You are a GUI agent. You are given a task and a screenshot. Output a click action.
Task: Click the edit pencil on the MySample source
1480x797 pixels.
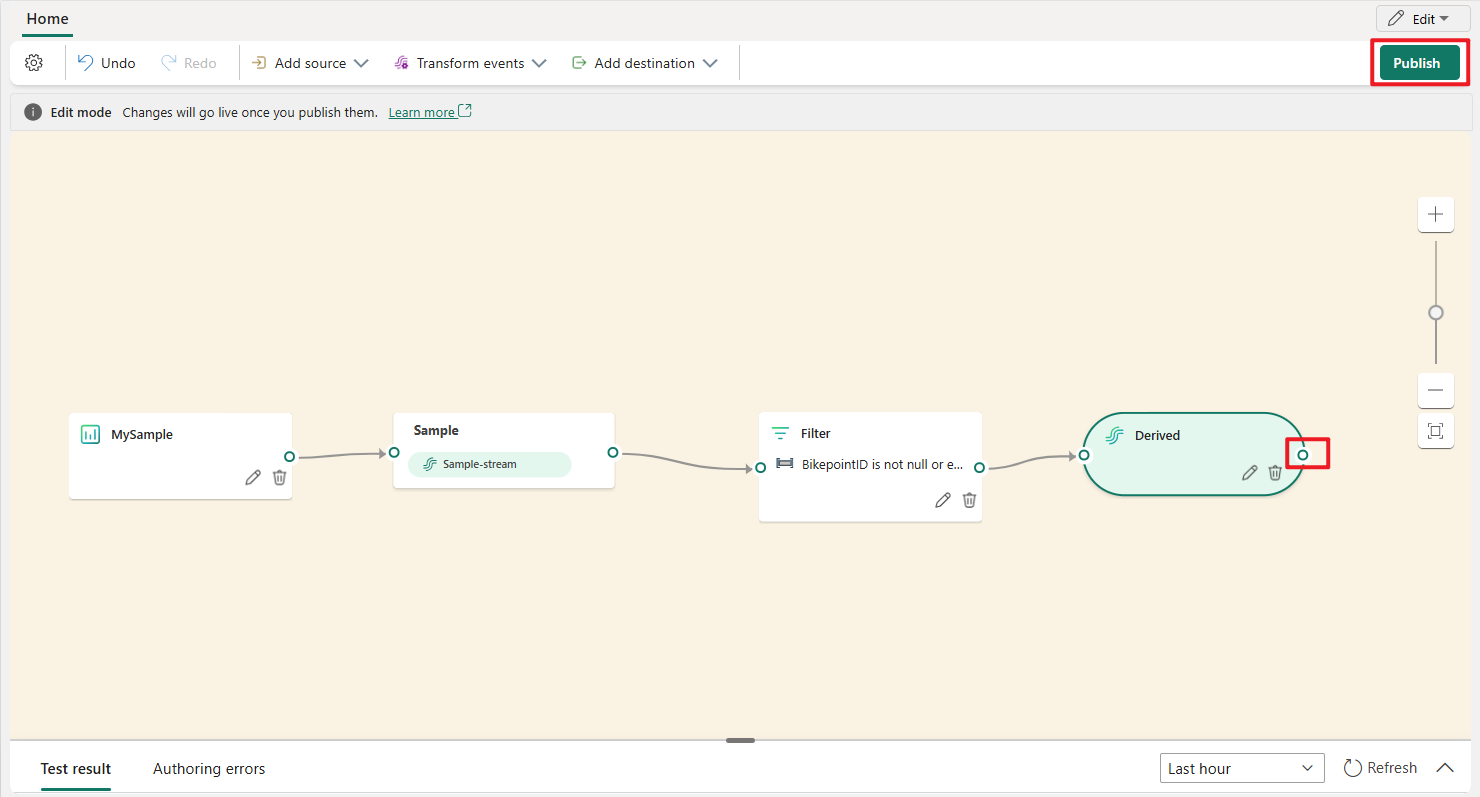point(252,477)
